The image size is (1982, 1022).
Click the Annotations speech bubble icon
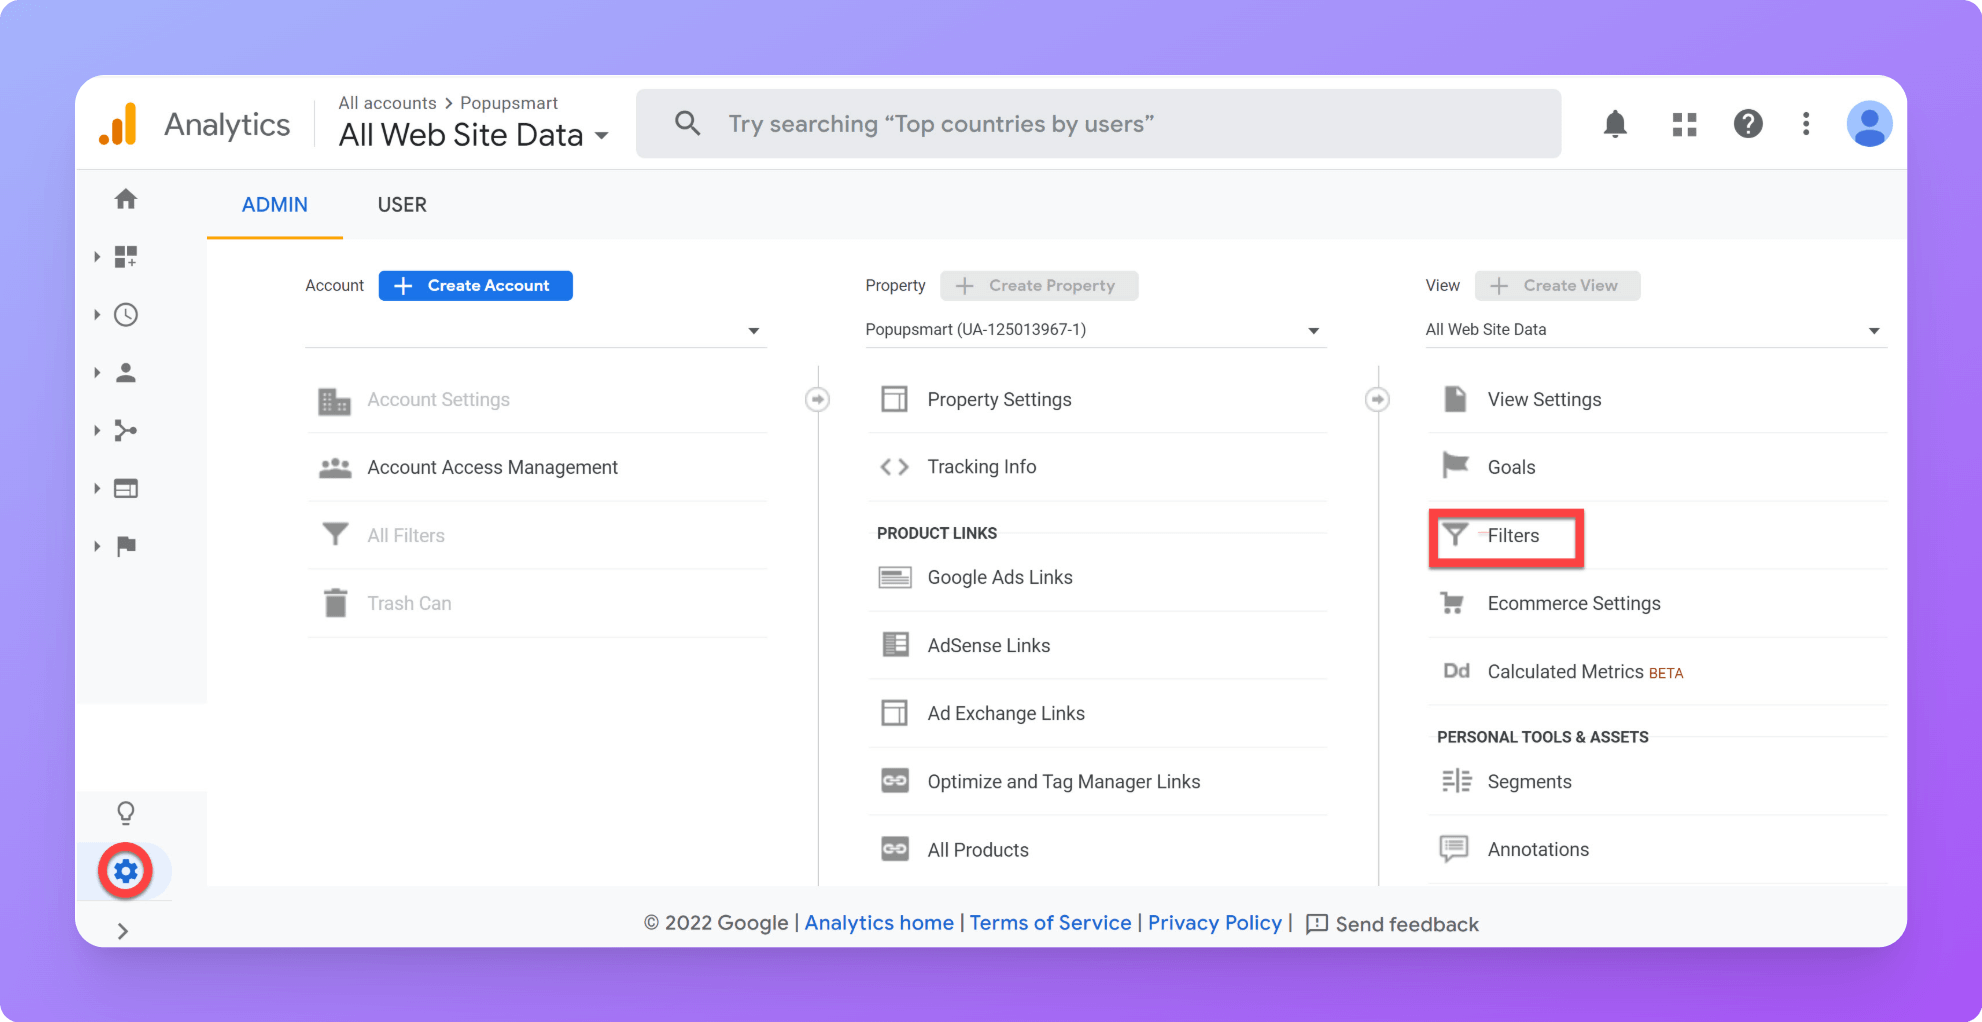tap(1454, 849)
